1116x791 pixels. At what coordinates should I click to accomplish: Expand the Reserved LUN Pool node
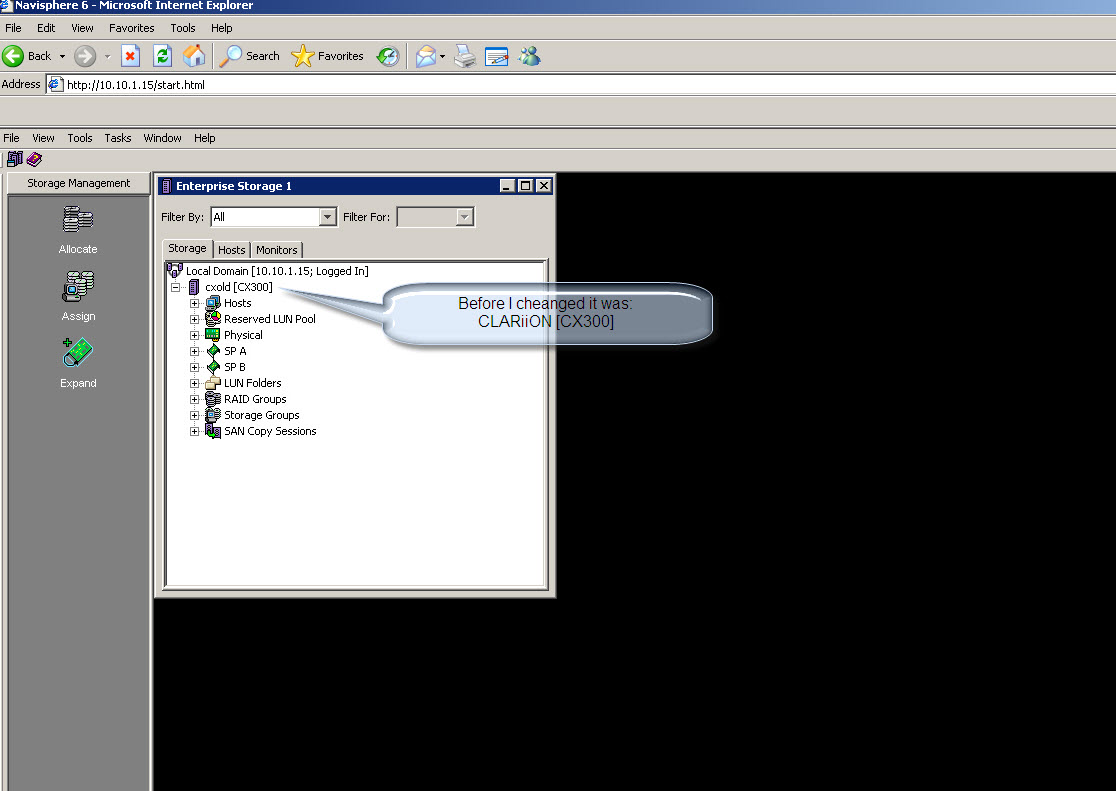[194, 319]
